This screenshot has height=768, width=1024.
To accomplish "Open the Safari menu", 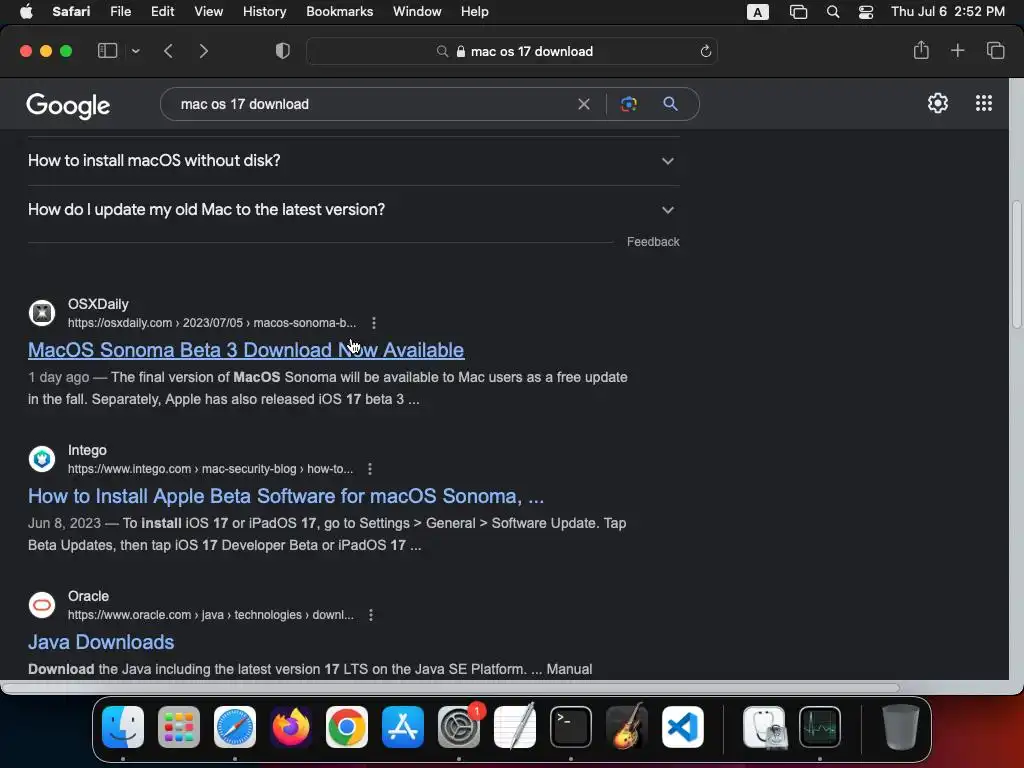I will 71,12.
